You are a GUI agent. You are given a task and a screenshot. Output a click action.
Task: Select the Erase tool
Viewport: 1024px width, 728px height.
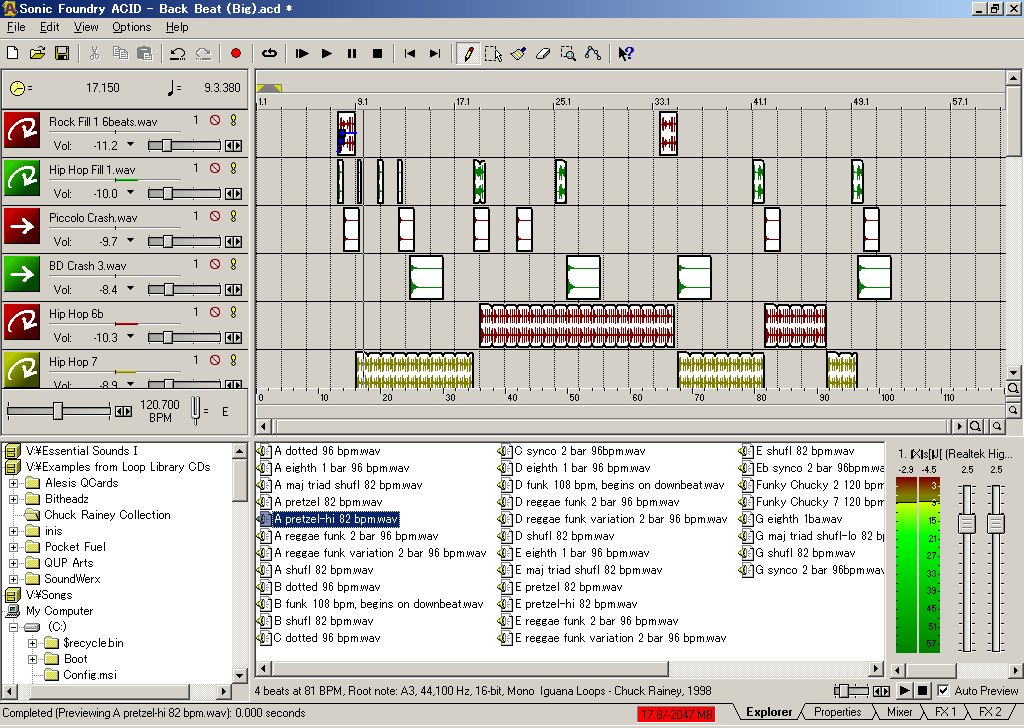[x=543, y=54]
